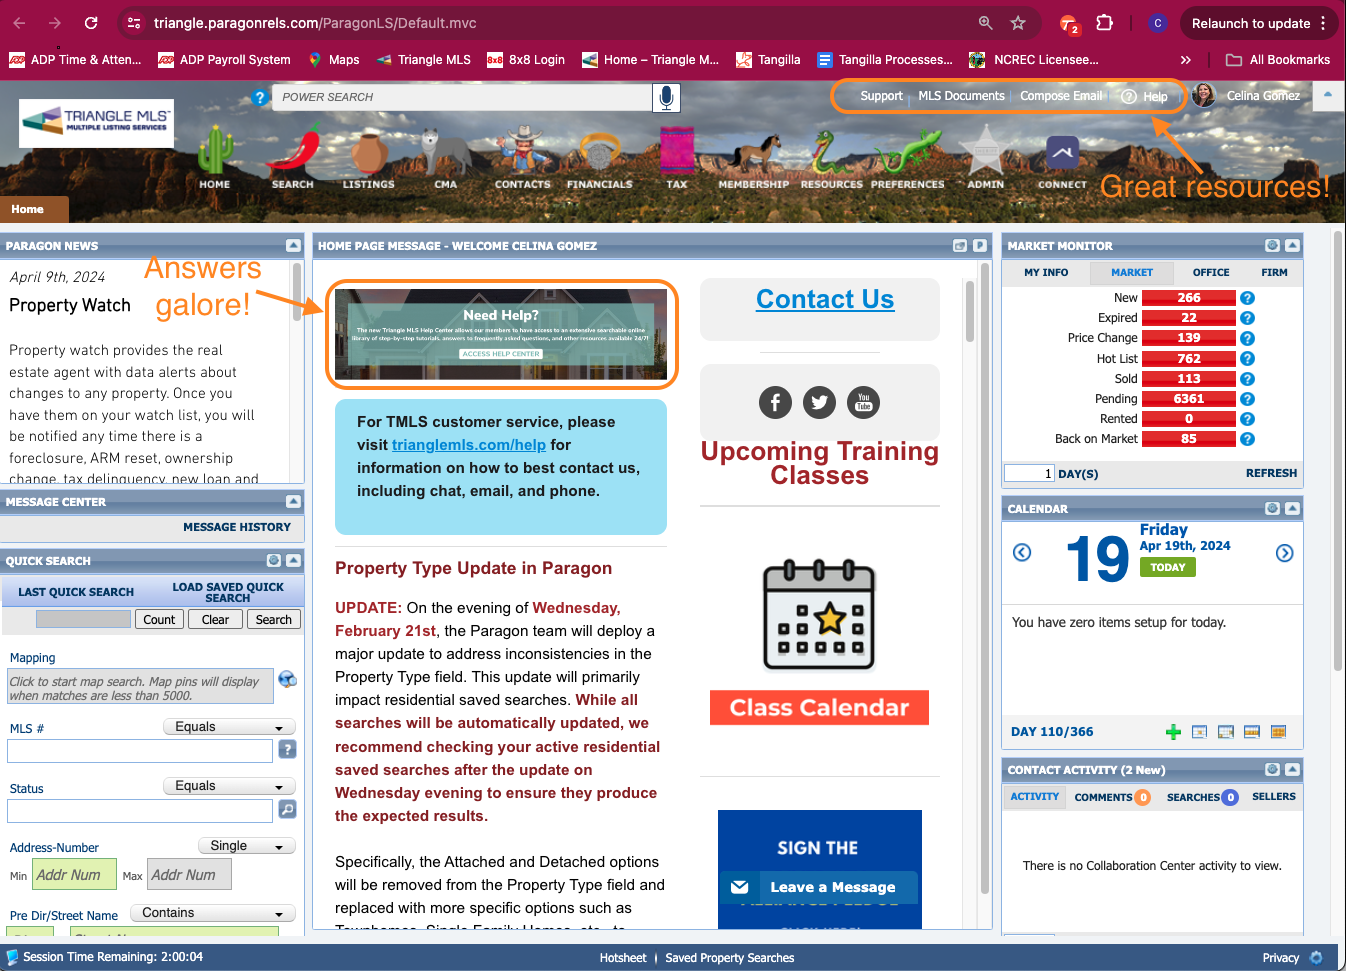This screenshot has width=1346, height=971.
Task: Click the Need Help banner thumbnail
Action: (x=501, y=334)
